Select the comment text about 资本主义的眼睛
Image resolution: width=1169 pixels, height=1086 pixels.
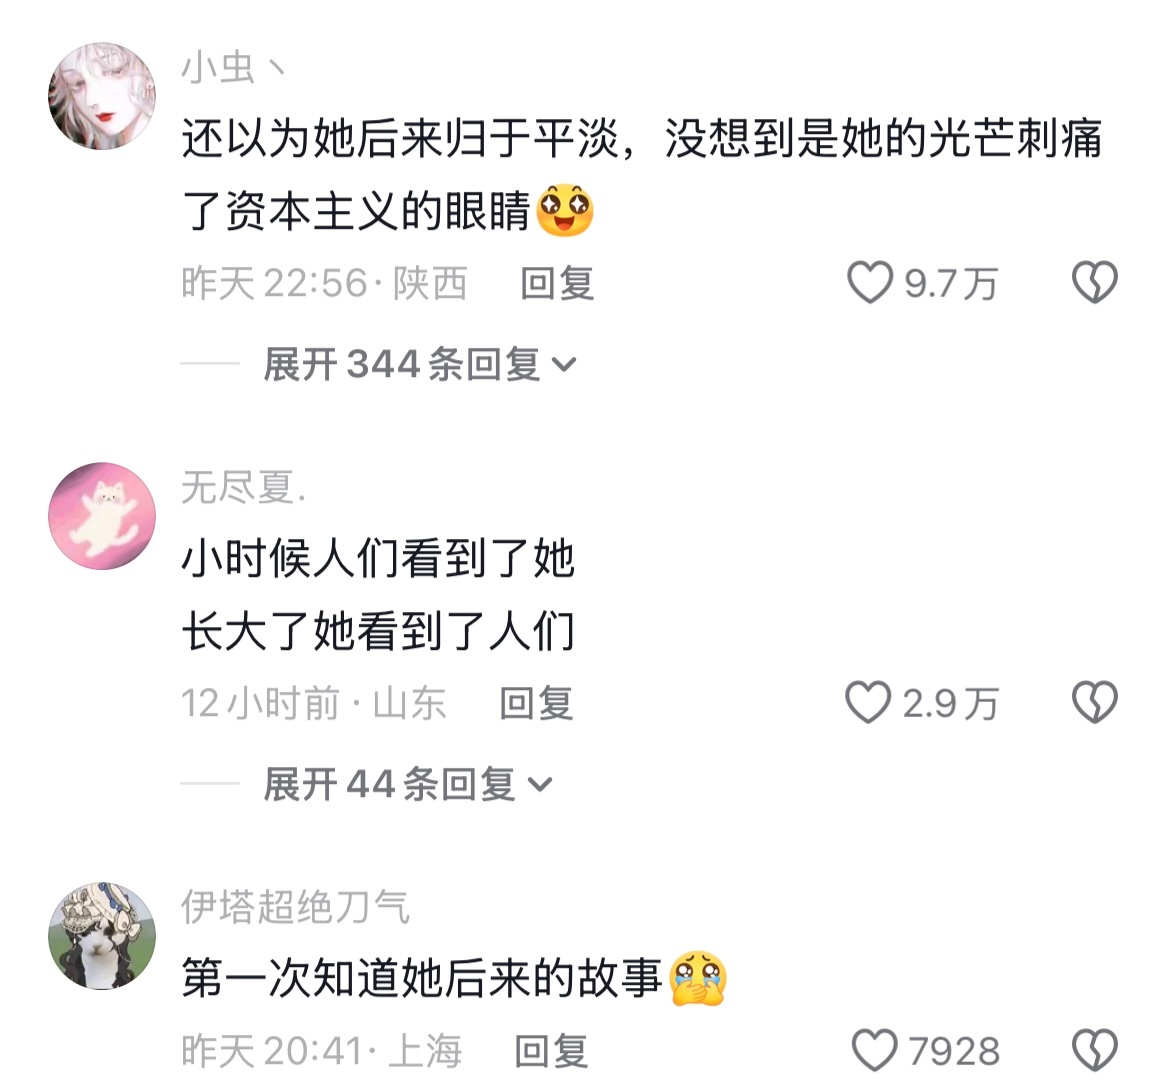point(642,174)
